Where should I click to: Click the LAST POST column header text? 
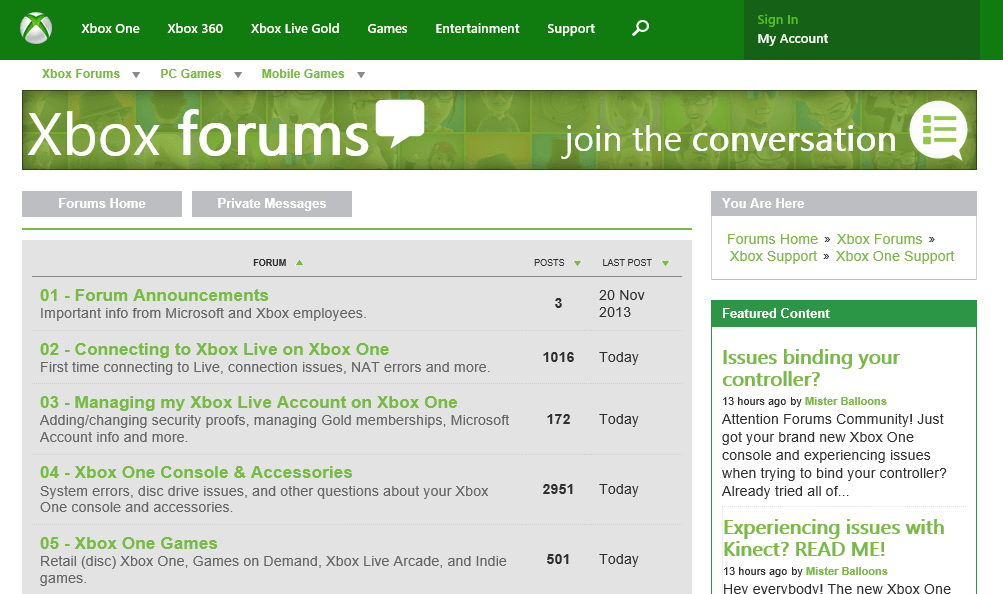[627, 263]
